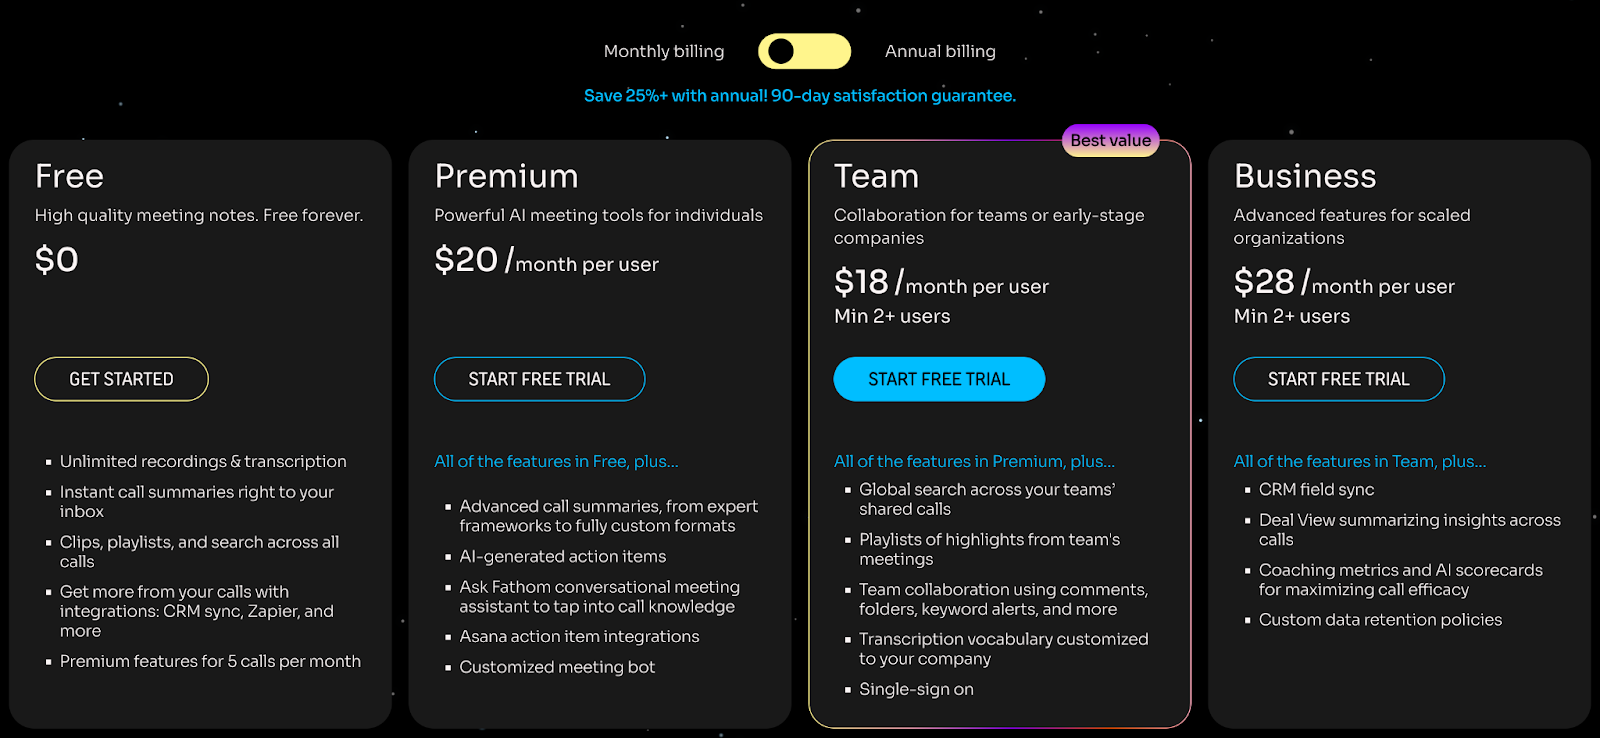Start free trial for the Premium plan
The height and width of the screenshot is (738, 1600).
click(539, 379)
